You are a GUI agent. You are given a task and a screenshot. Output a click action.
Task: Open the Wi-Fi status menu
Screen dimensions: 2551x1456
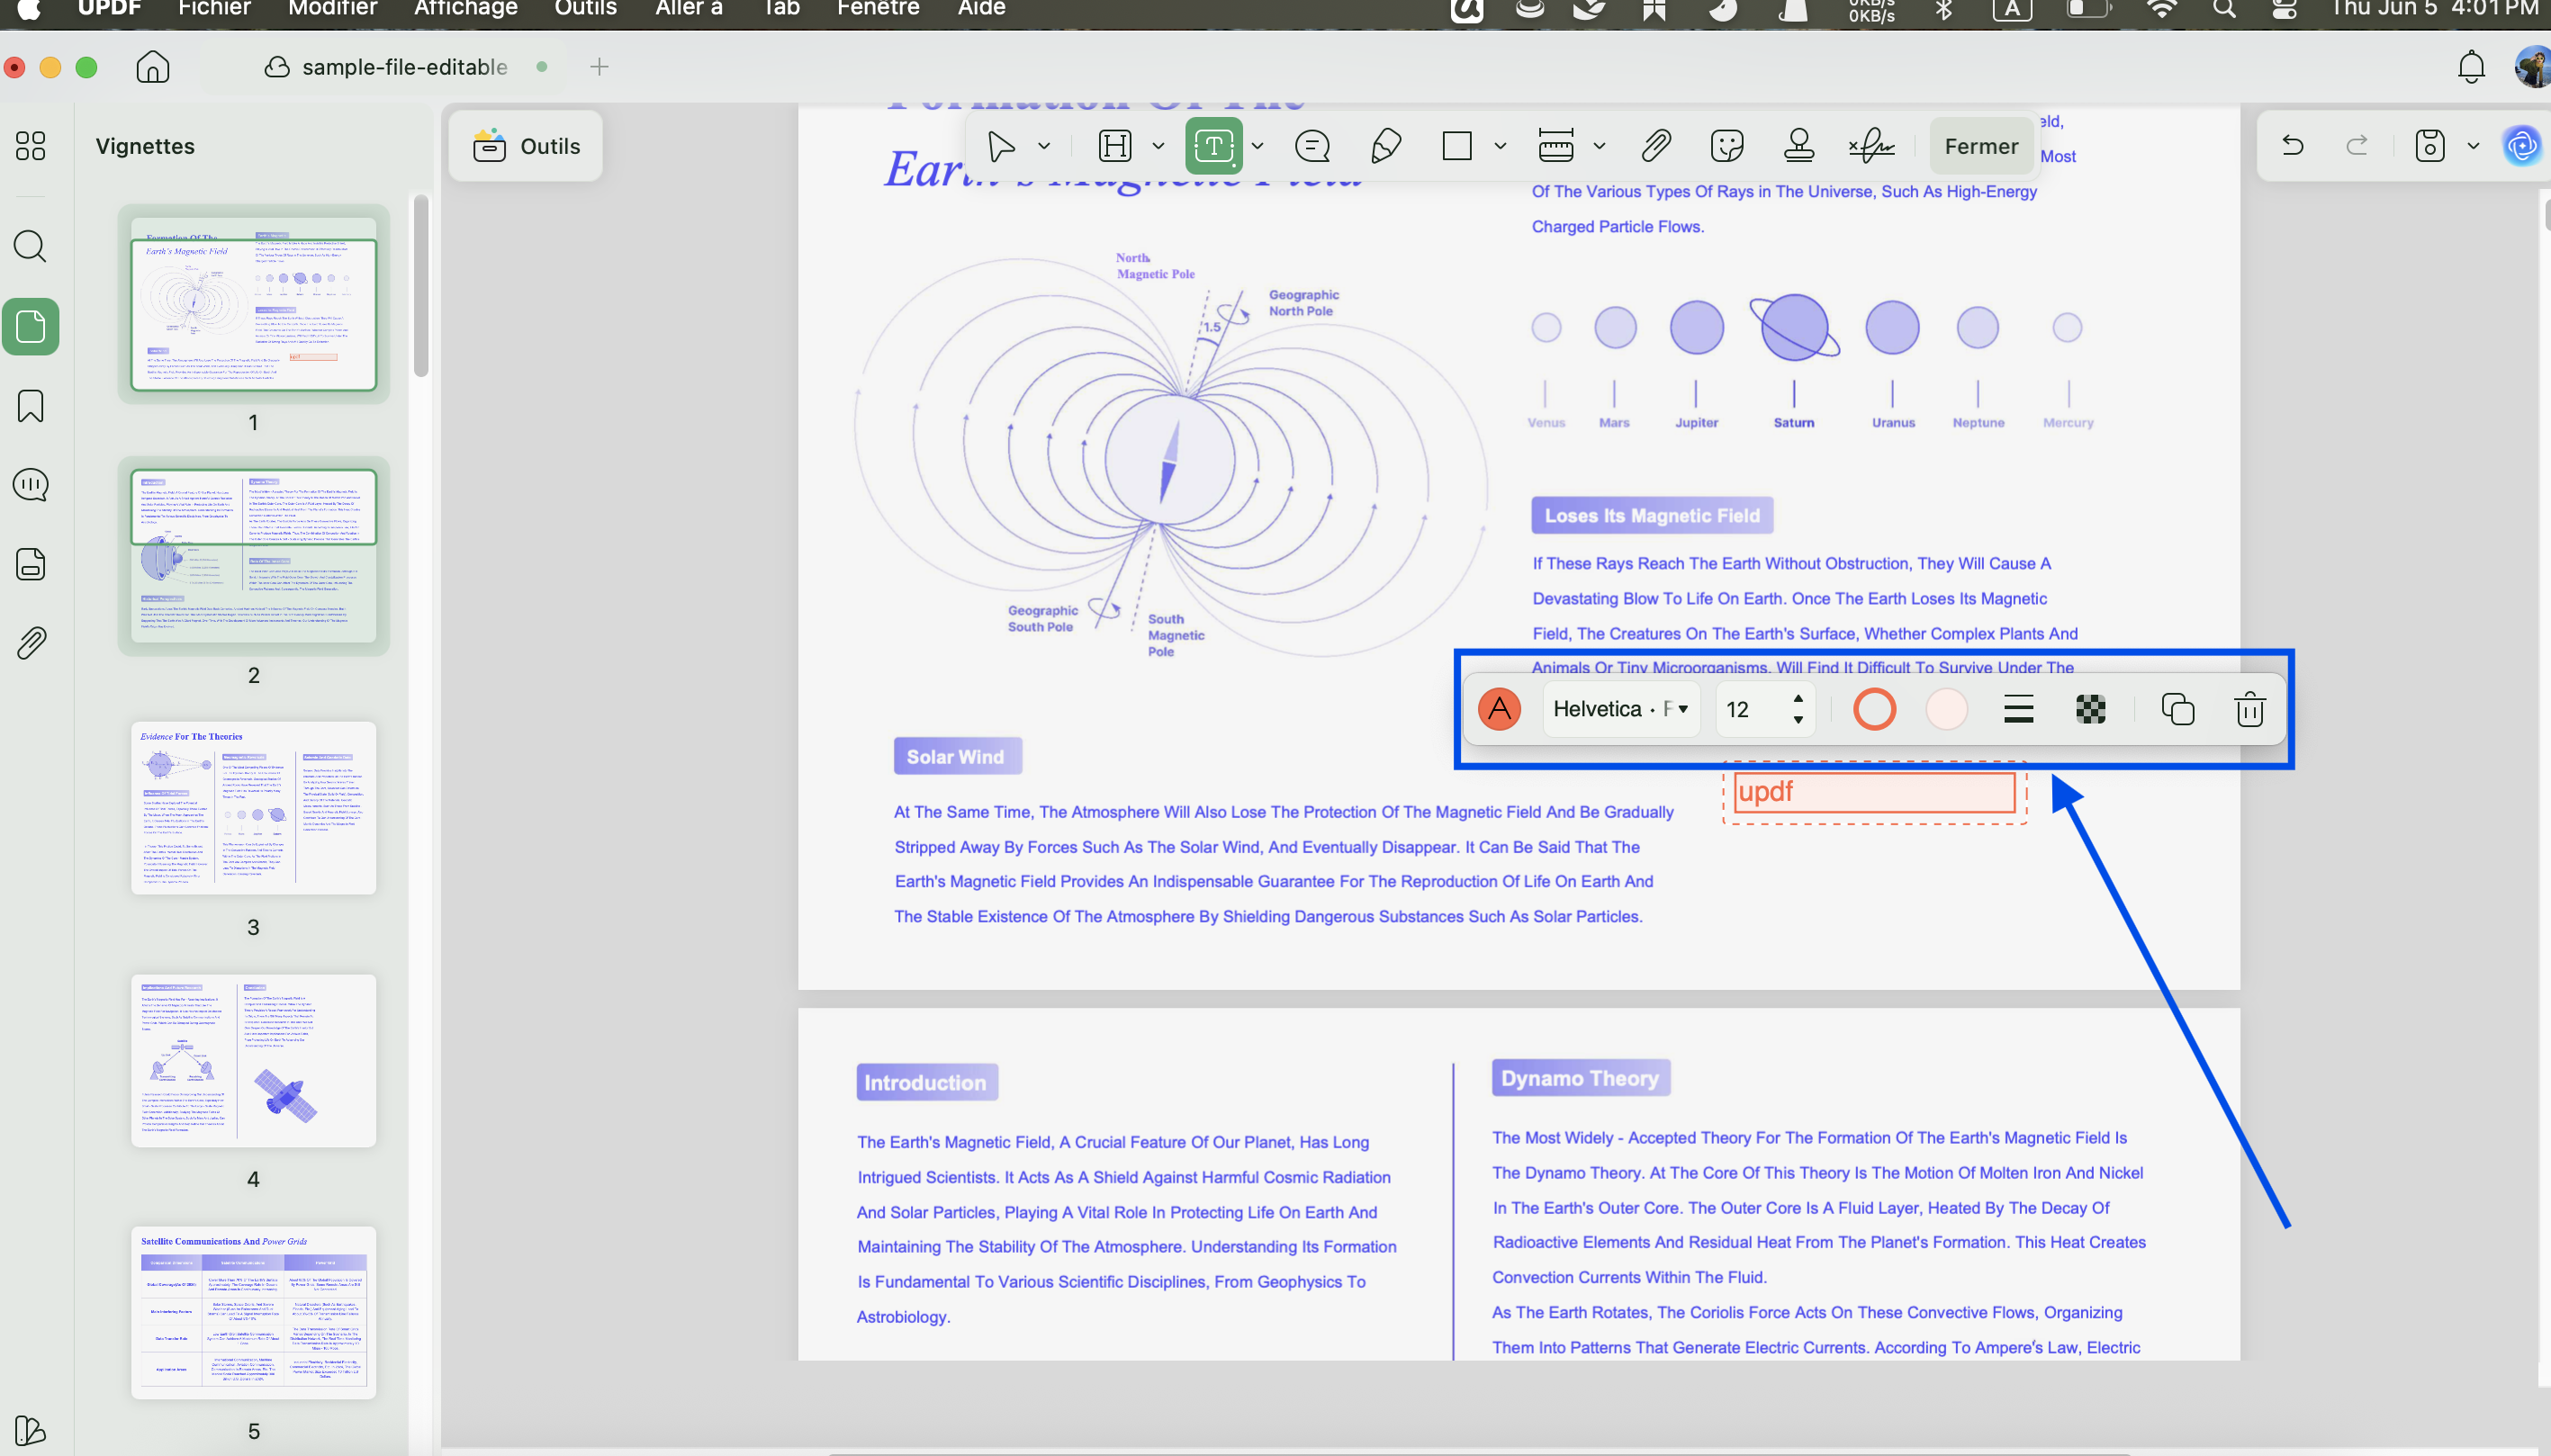[x=2161, y=8]
